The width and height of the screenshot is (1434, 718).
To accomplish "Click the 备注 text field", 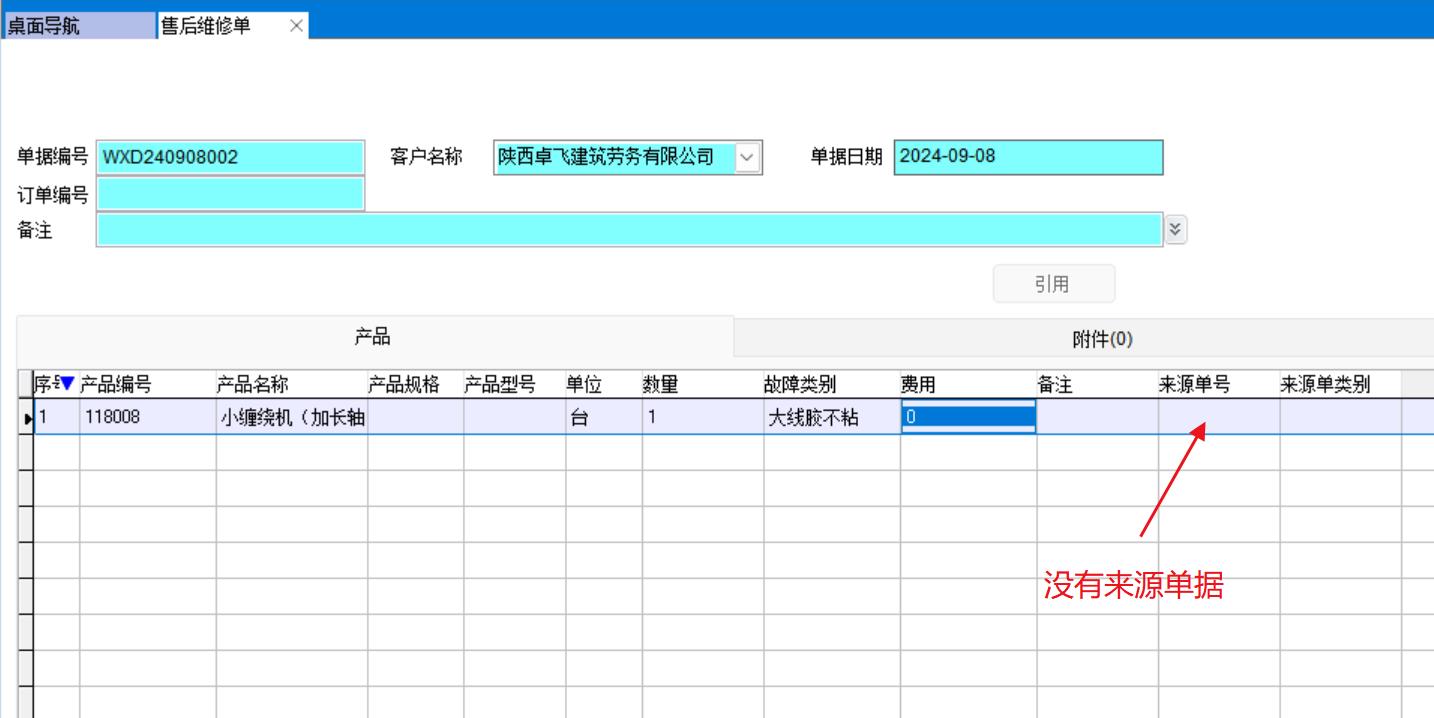I will pos(629,230).
